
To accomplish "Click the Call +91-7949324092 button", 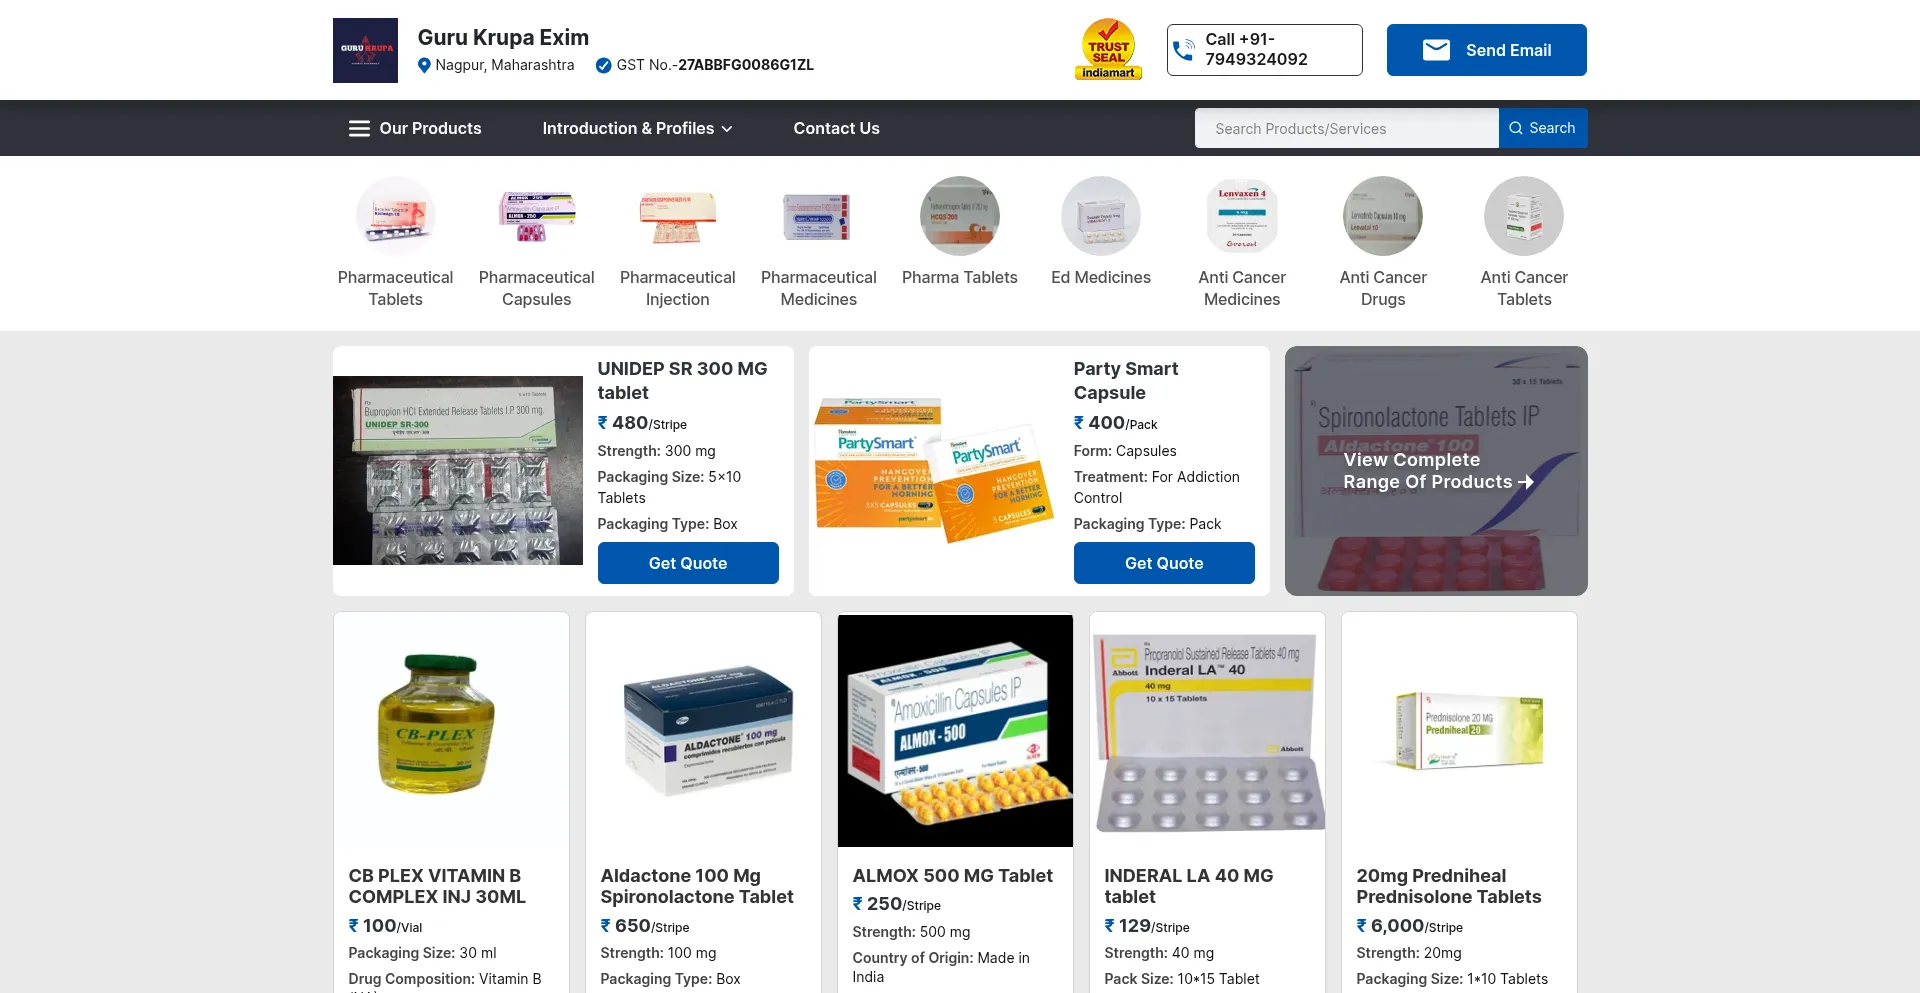I will click(x=1264, y=50).
